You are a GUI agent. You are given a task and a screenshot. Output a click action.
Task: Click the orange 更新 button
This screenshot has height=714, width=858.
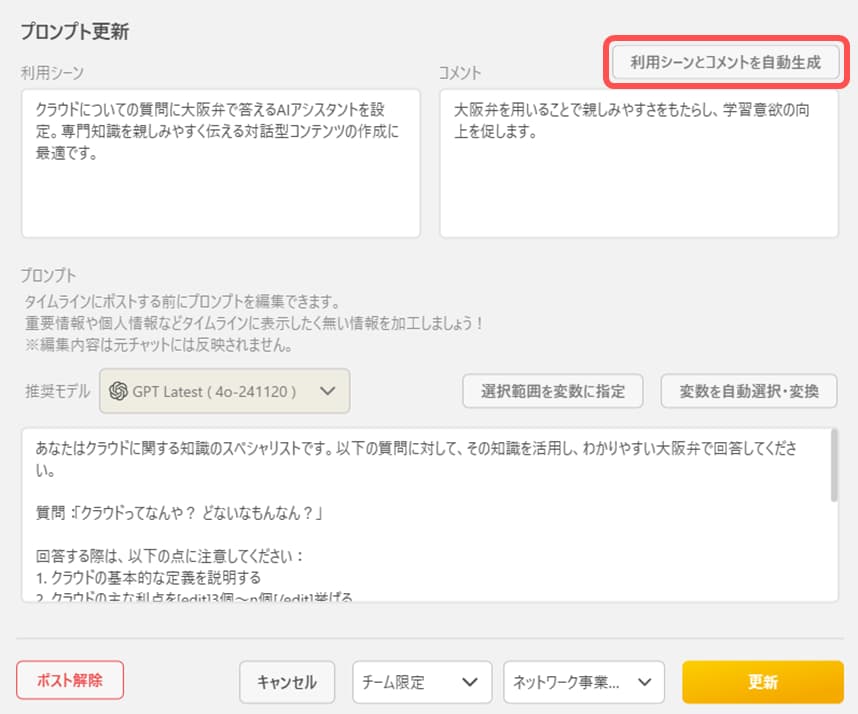point(762,682)
